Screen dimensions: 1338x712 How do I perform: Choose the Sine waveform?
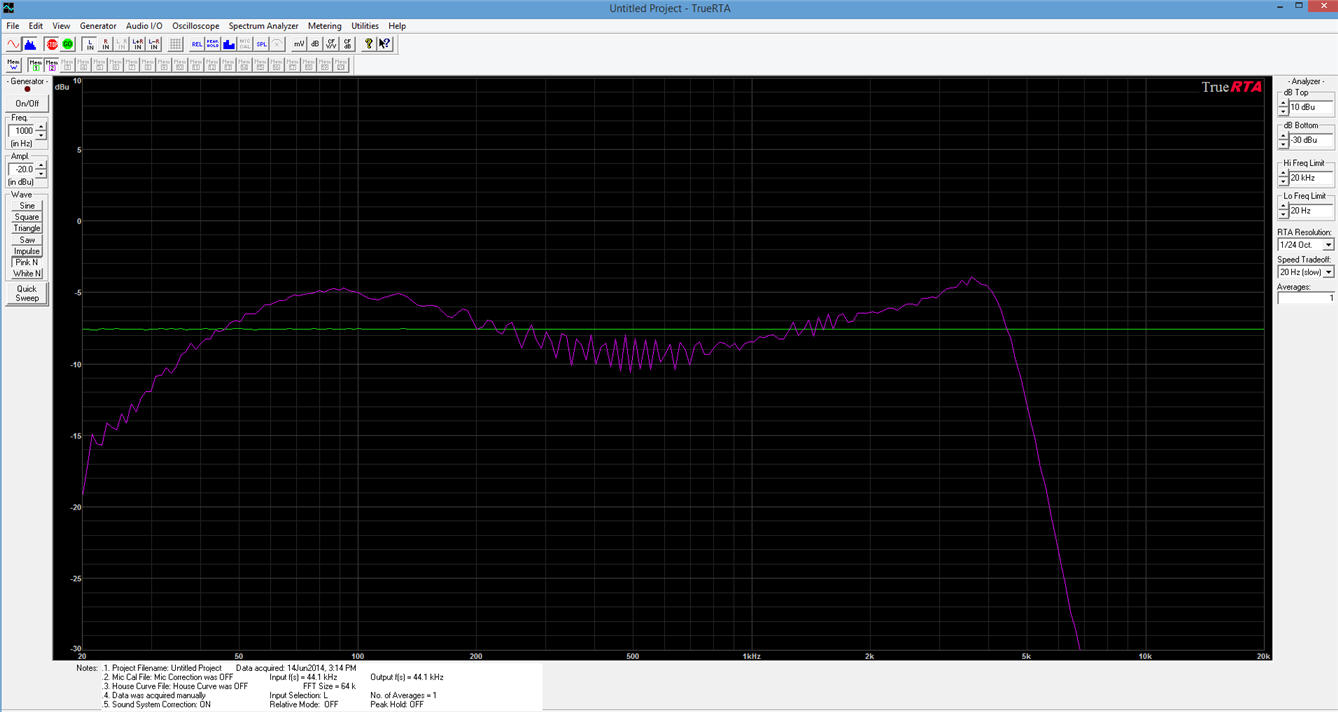[x=27, y=206]
